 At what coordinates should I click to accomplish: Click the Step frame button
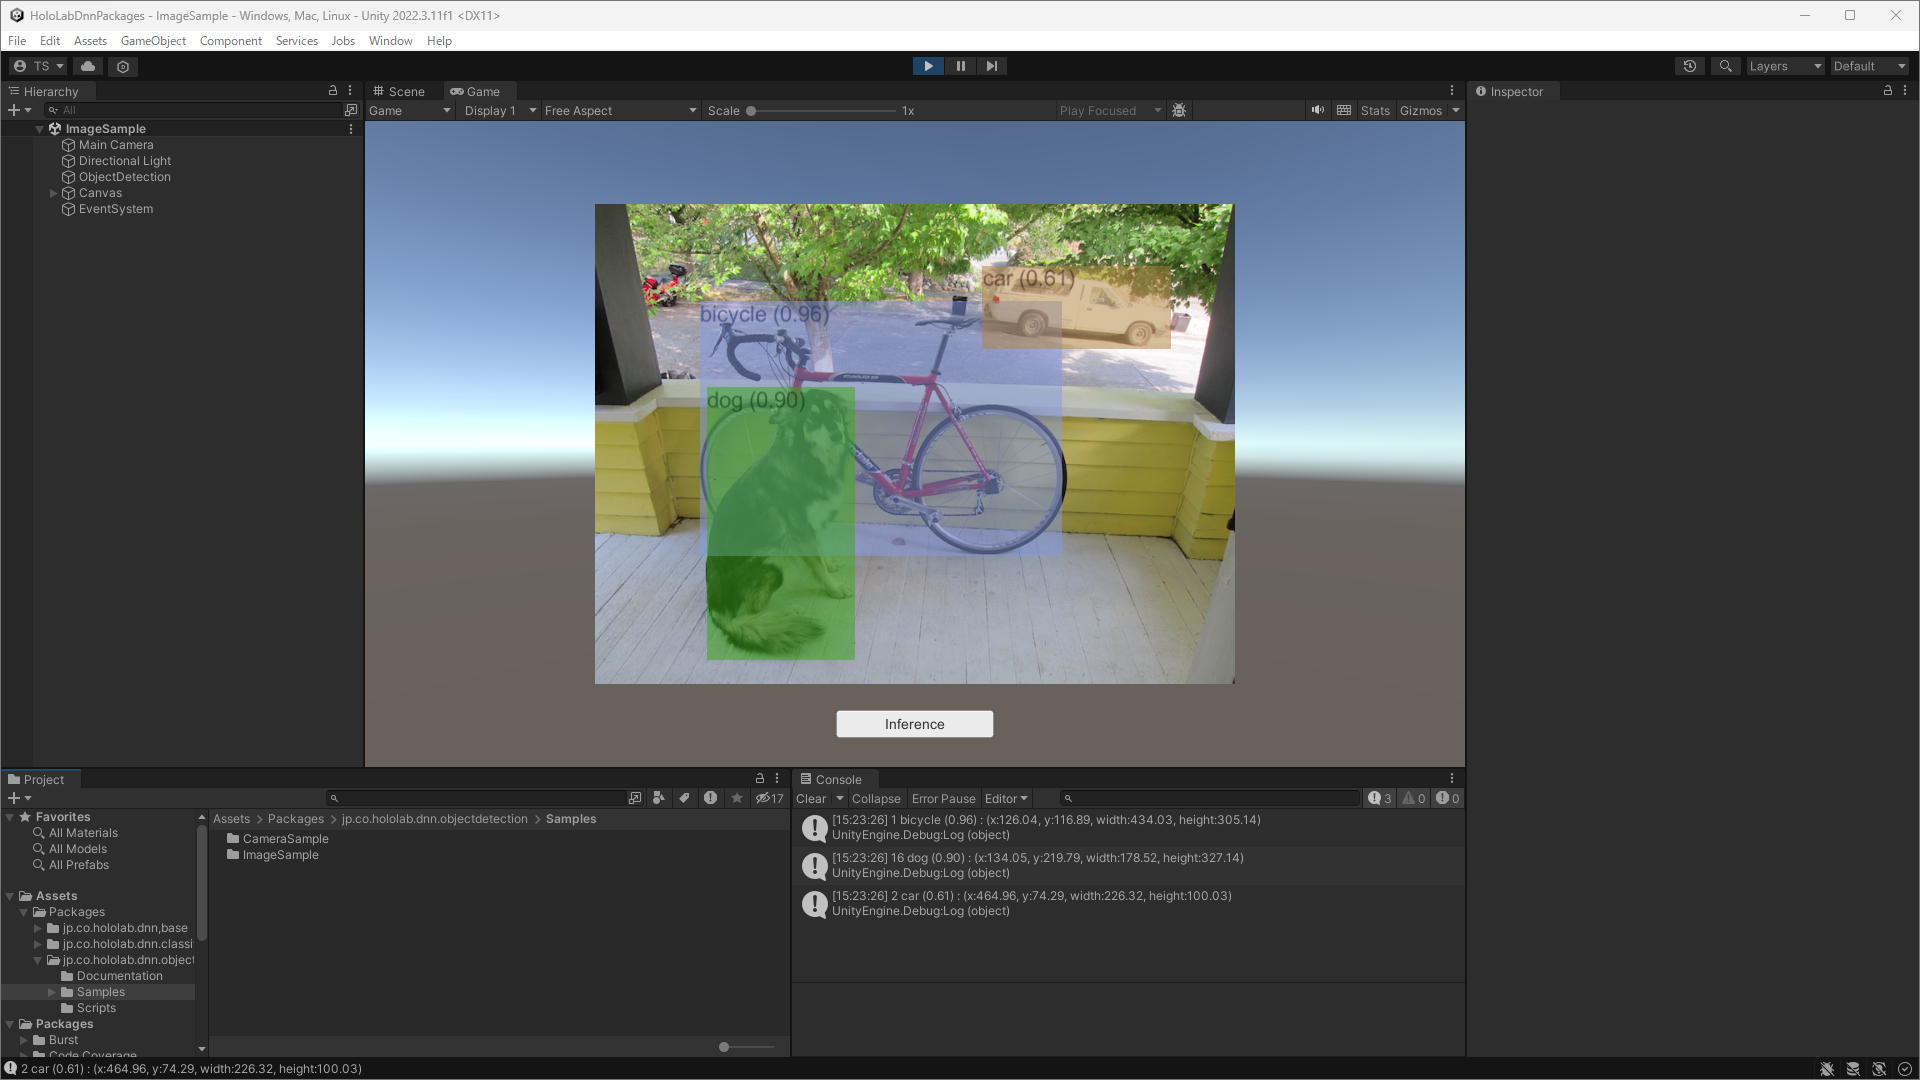(991, 66)
